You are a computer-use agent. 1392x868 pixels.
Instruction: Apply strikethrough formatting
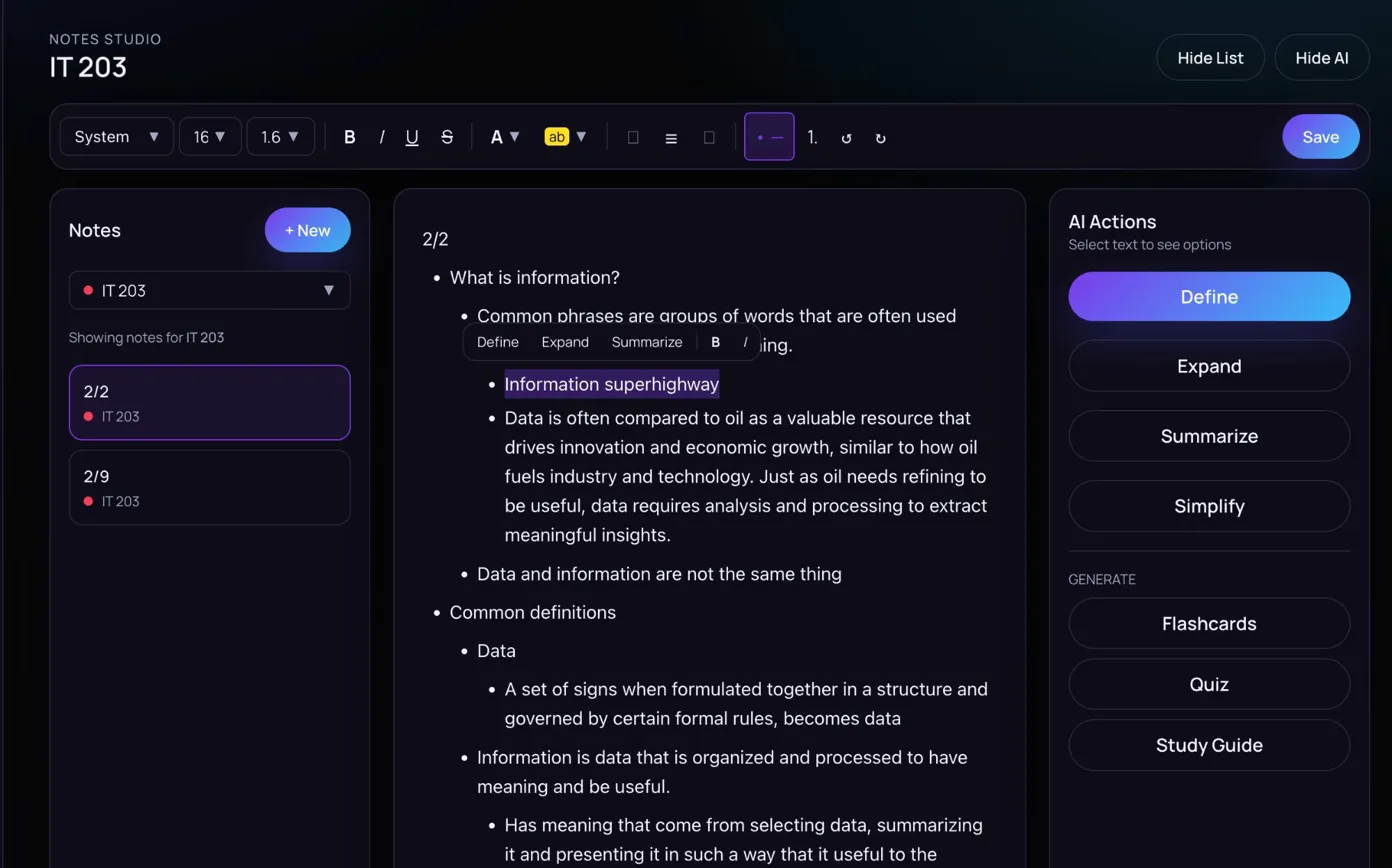click(x=447, y=137)
